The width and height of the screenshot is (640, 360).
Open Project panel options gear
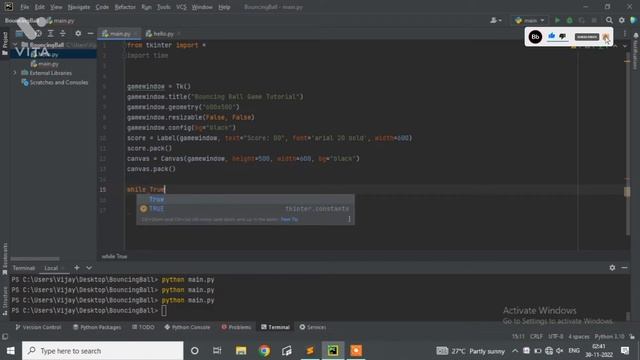(x=78, y=33)
